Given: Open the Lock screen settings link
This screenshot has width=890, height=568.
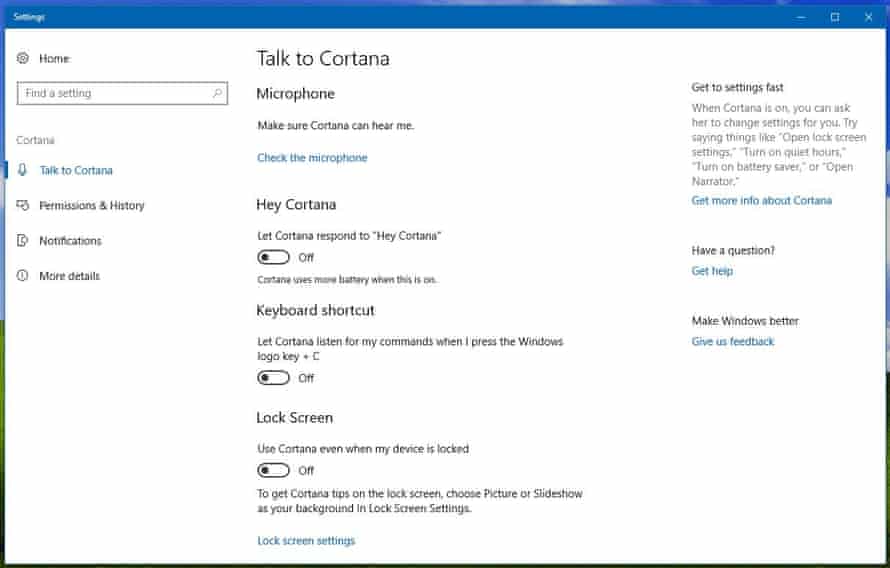Looking at the screenshot, I should coord(306,541).
